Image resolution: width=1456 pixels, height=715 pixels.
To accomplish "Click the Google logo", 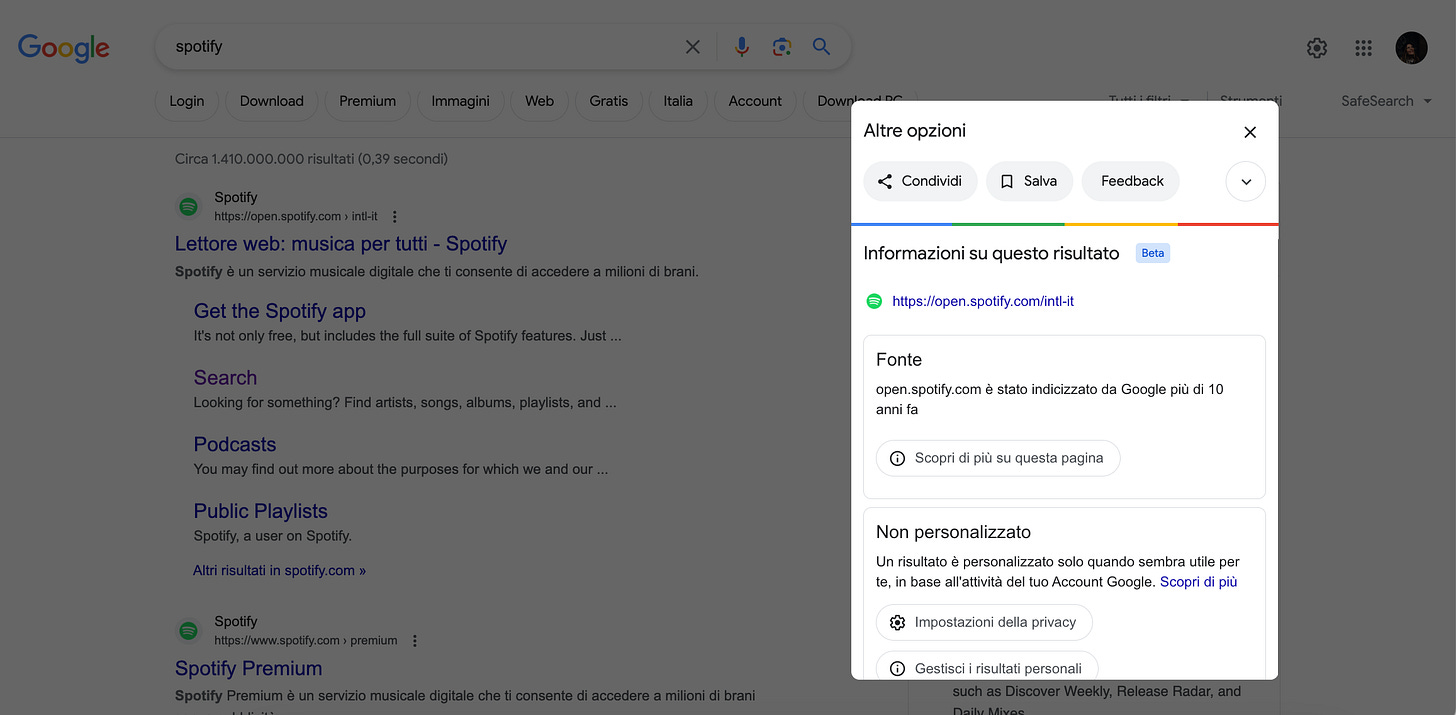I will (64, 47).
